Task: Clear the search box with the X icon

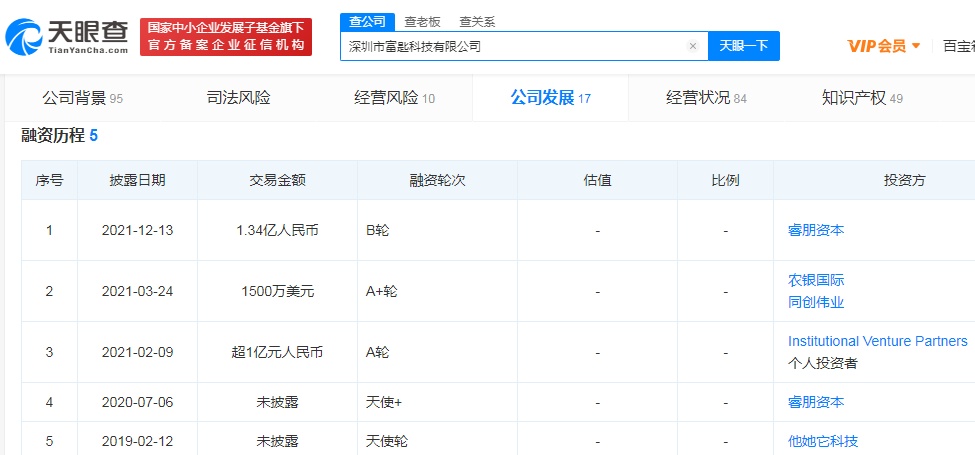Action: pyautogui.click(x=693, y=46)
